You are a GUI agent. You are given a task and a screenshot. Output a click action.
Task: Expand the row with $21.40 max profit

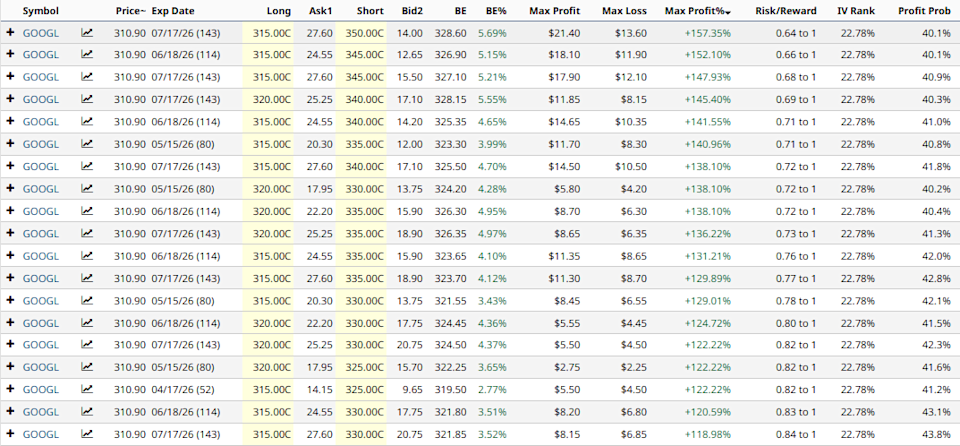[10, 32]
